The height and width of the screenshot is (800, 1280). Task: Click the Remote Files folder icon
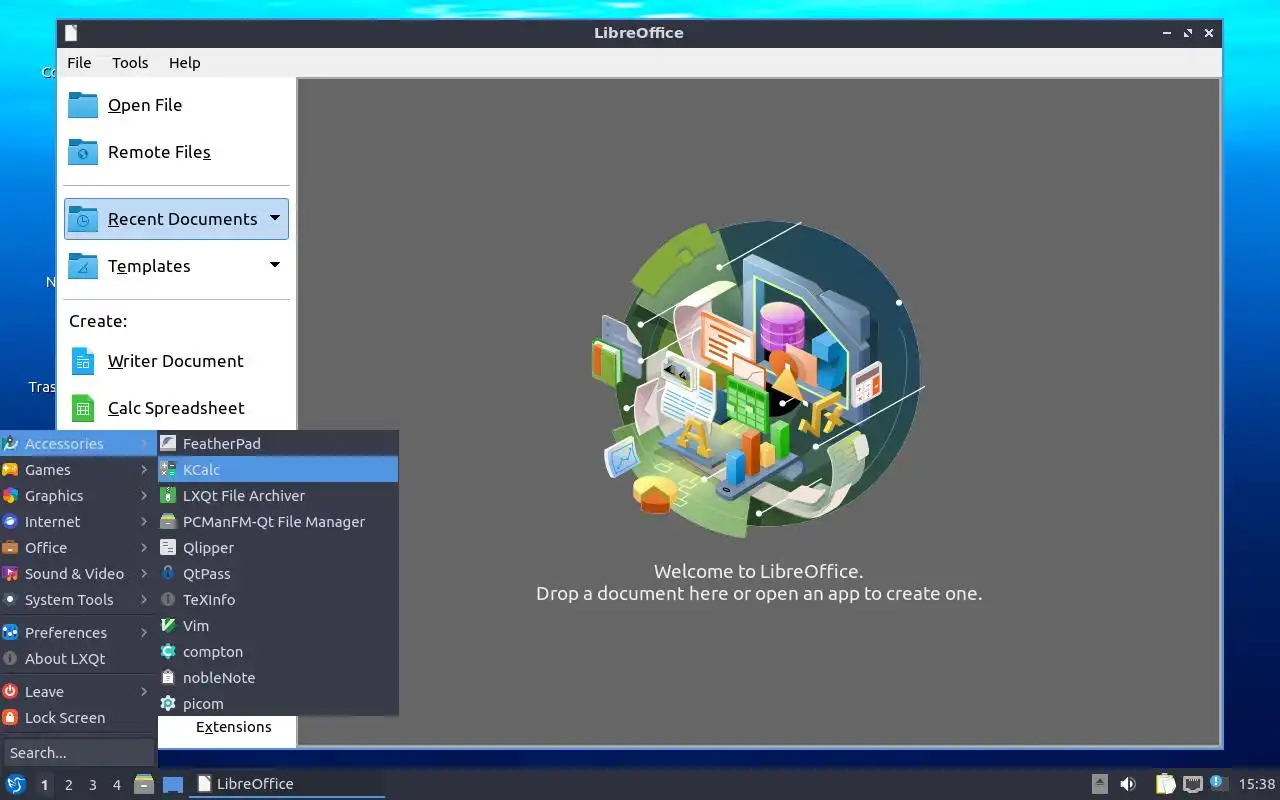coord(83,152)
